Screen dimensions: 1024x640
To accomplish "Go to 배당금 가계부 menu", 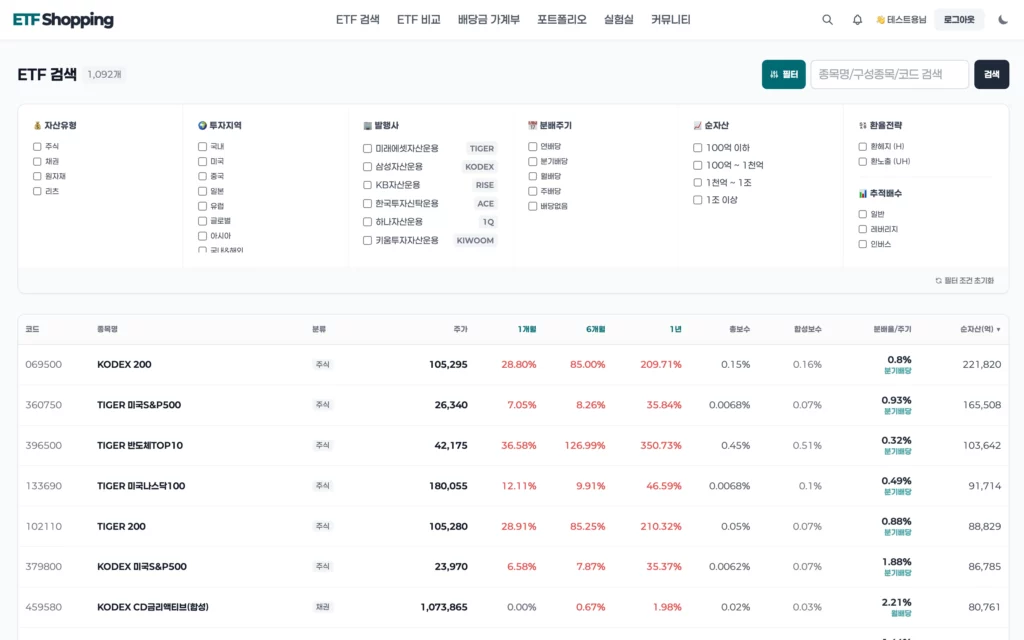I will click(488, 20).
